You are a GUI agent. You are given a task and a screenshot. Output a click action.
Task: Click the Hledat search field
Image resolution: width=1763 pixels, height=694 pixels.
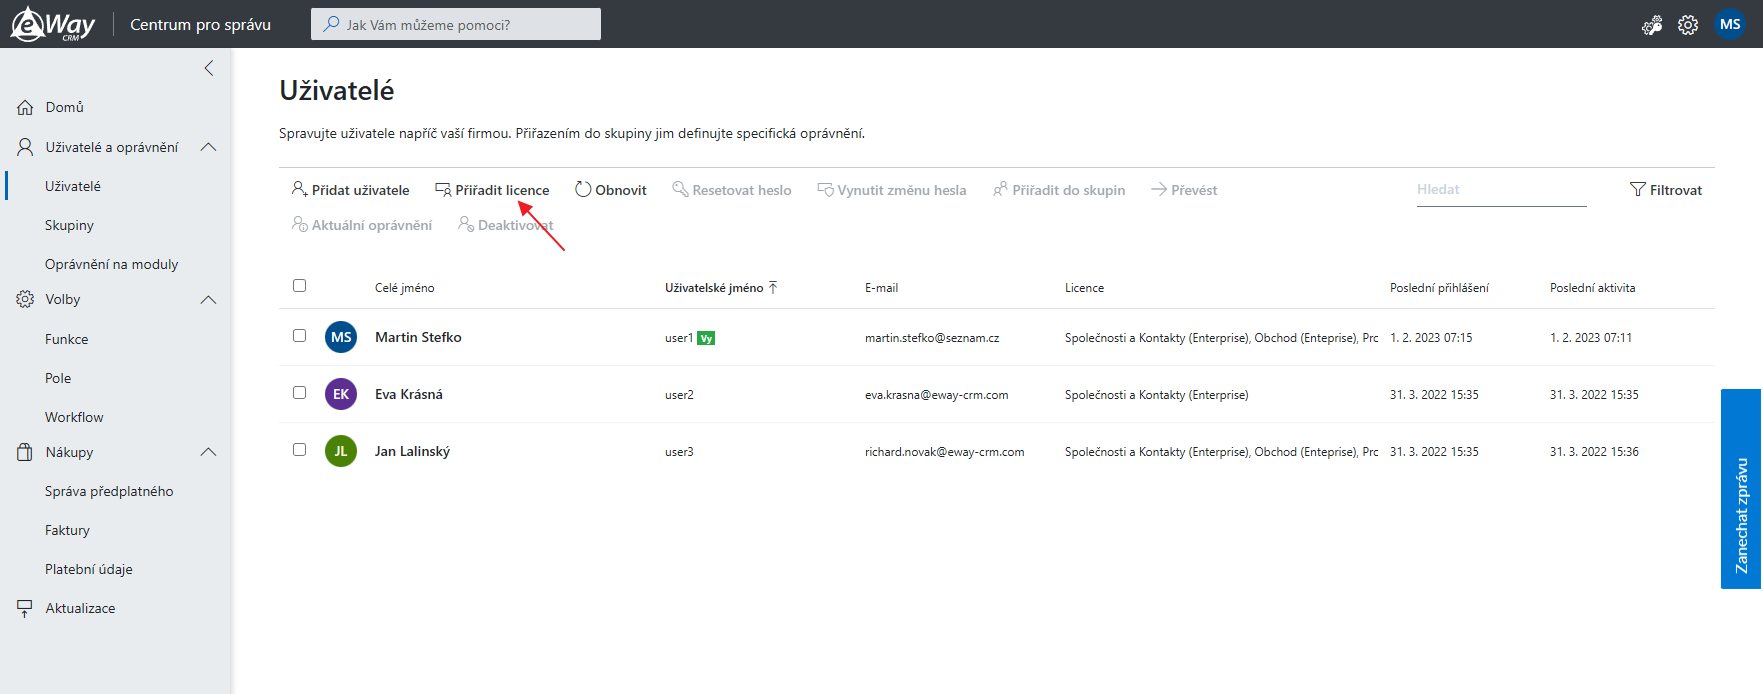[1501, 190]
